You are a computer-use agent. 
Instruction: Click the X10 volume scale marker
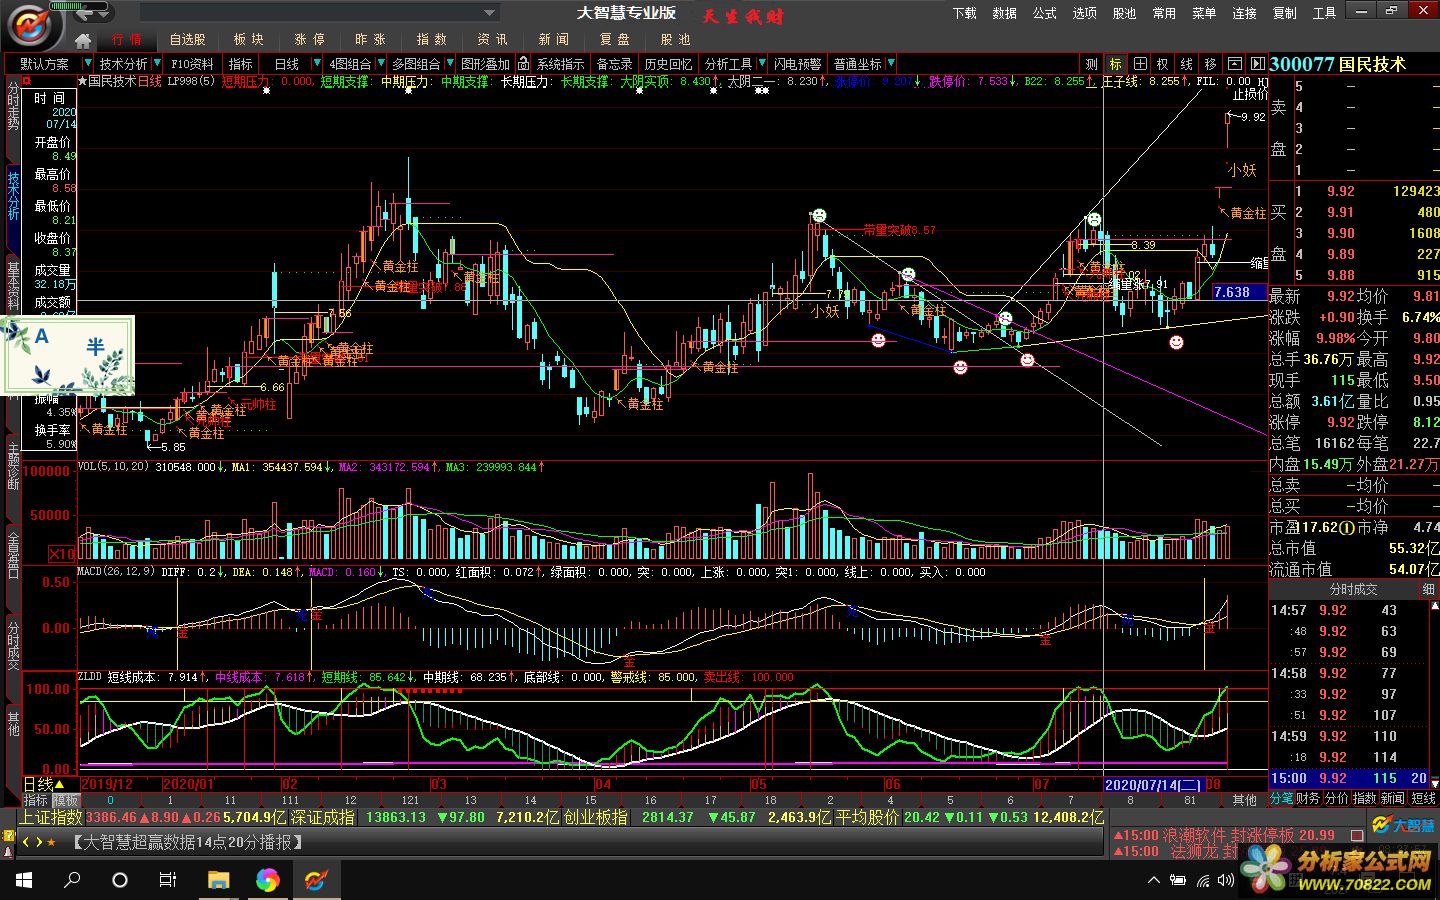click(62, 553)
